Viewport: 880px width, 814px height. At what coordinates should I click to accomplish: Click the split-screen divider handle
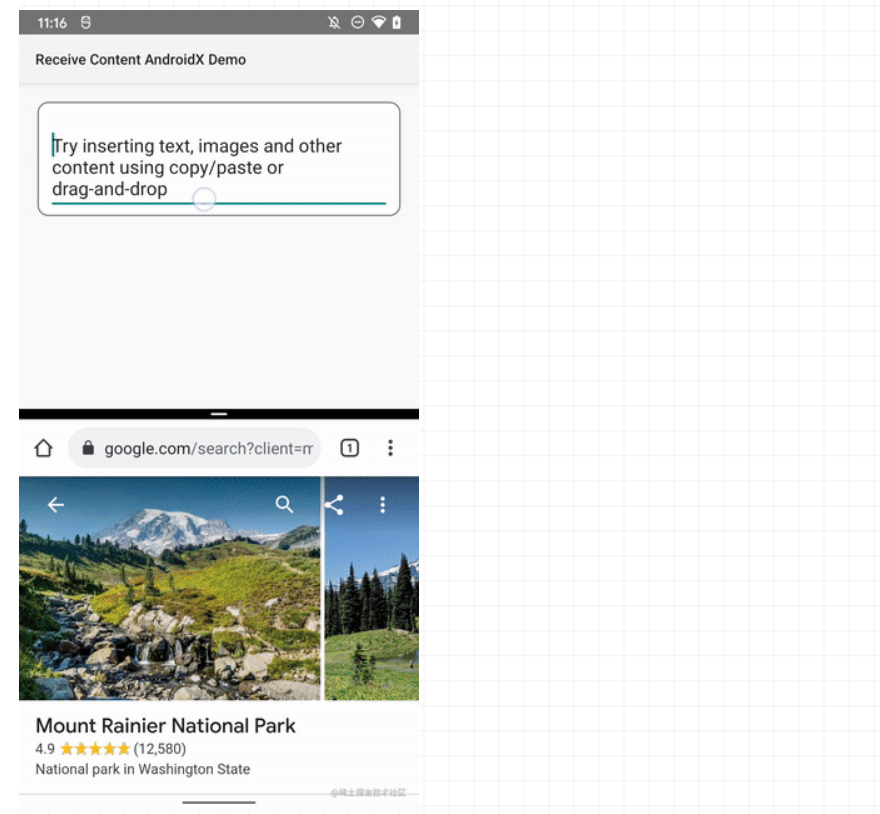point(219,413)
